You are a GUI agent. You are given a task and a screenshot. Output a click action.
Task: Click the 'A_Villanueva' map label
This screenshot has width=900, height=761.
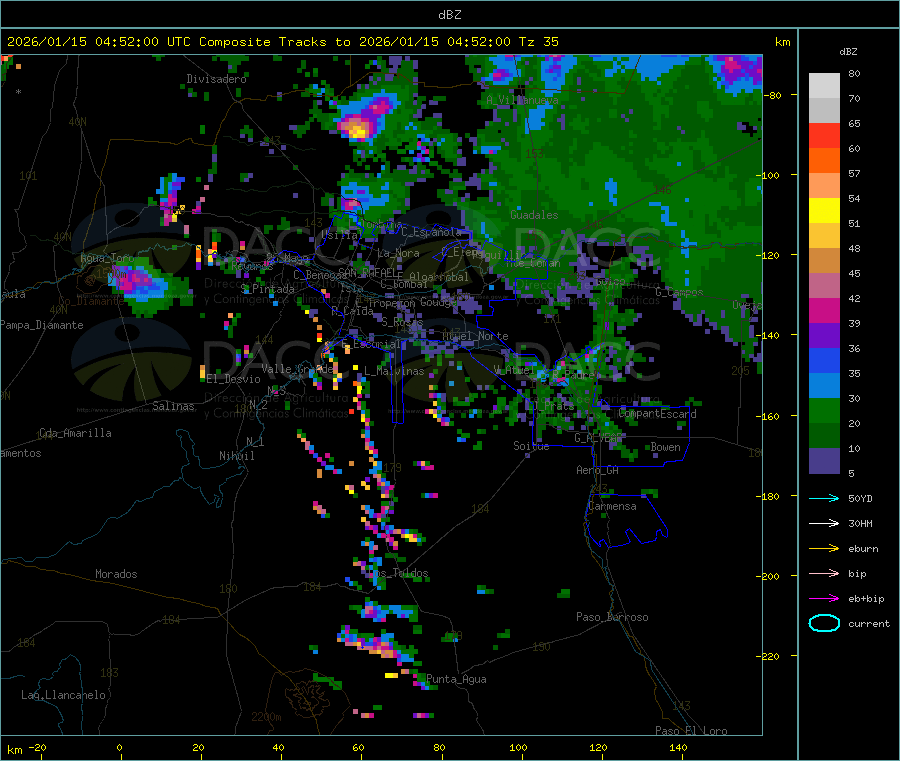(x=522, y=100)
